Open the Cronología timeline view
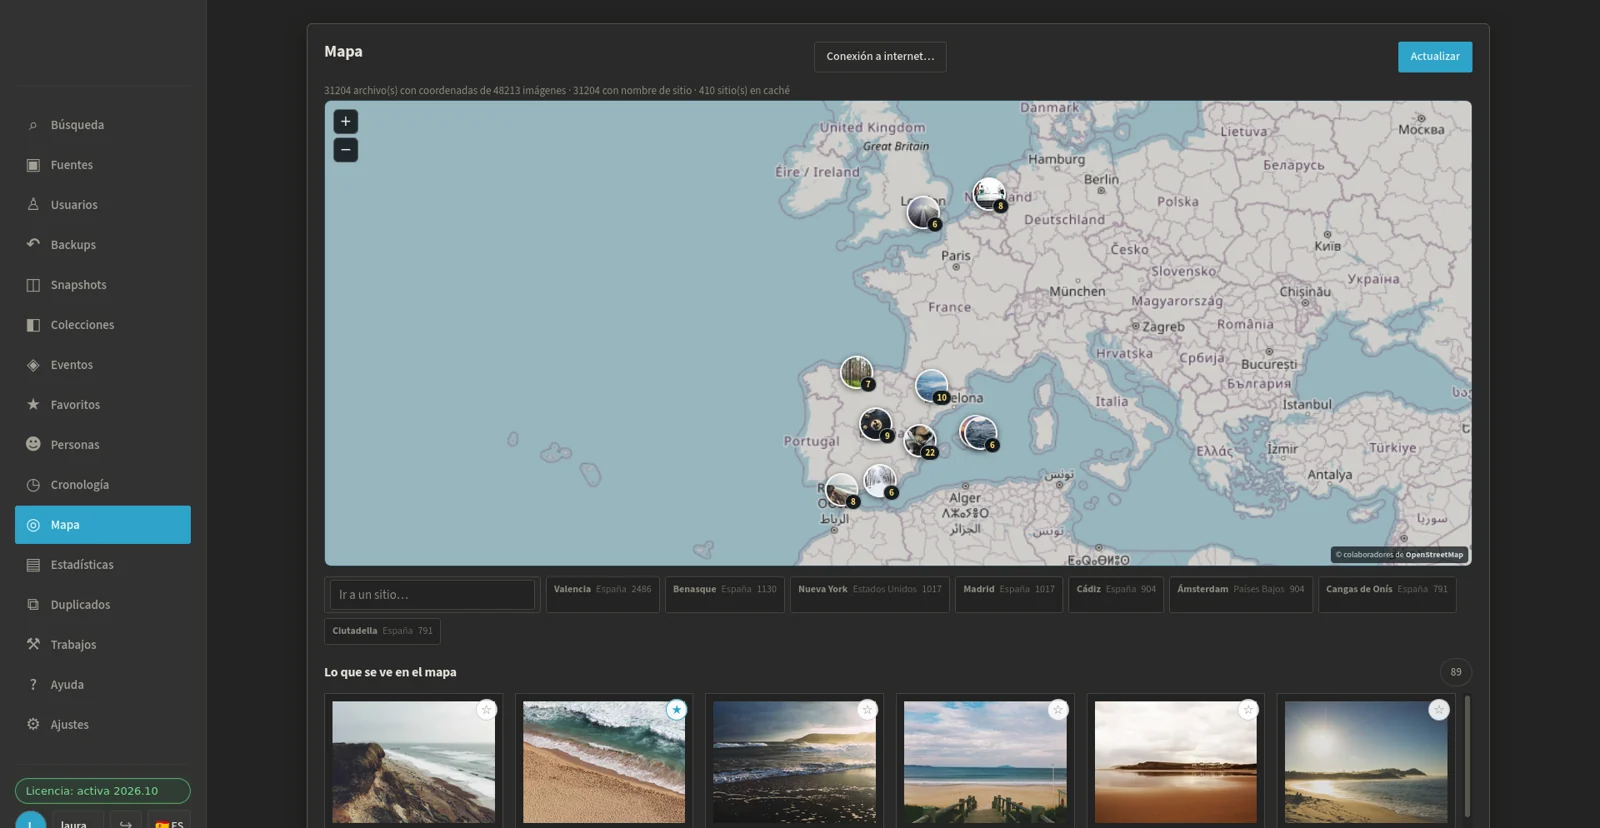This screenshot has height=828, width=1600. 103,485
